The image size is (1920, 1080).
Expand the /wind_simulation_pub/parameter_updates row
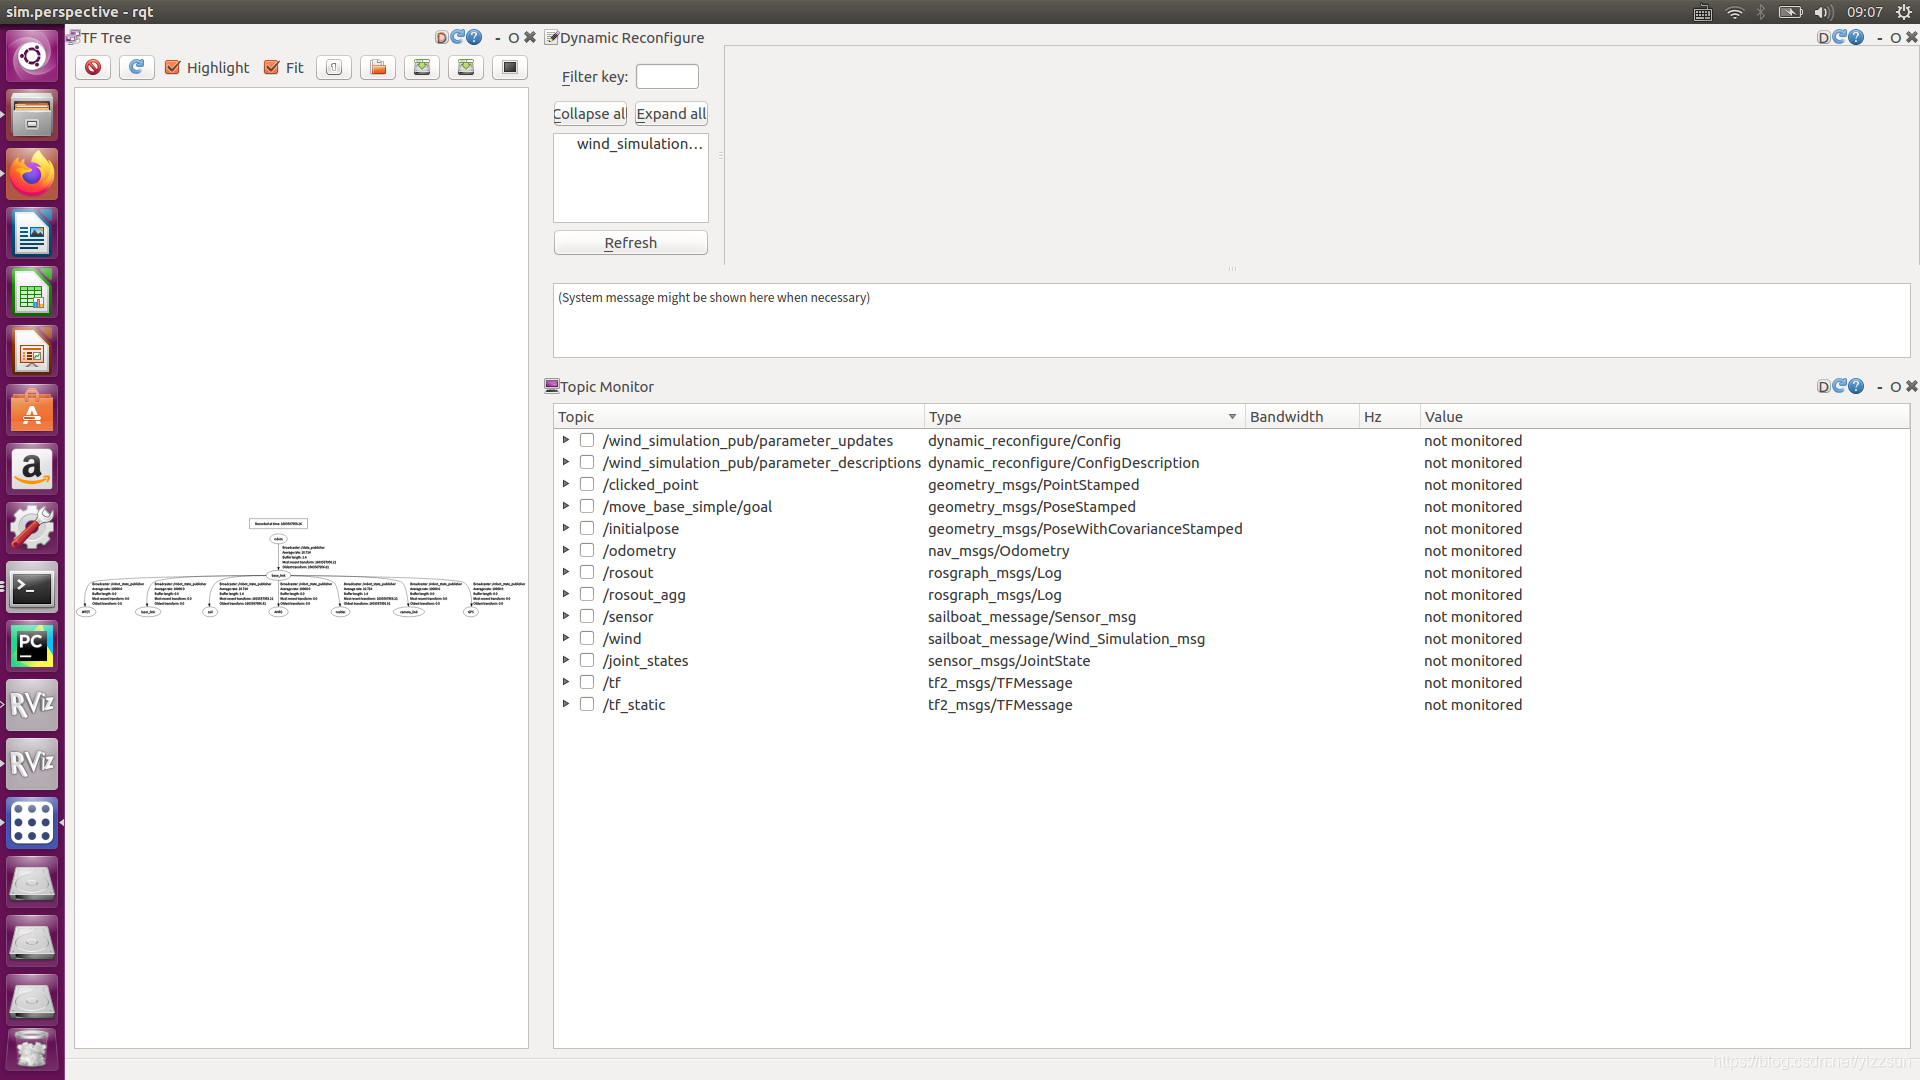pos(566,440)
